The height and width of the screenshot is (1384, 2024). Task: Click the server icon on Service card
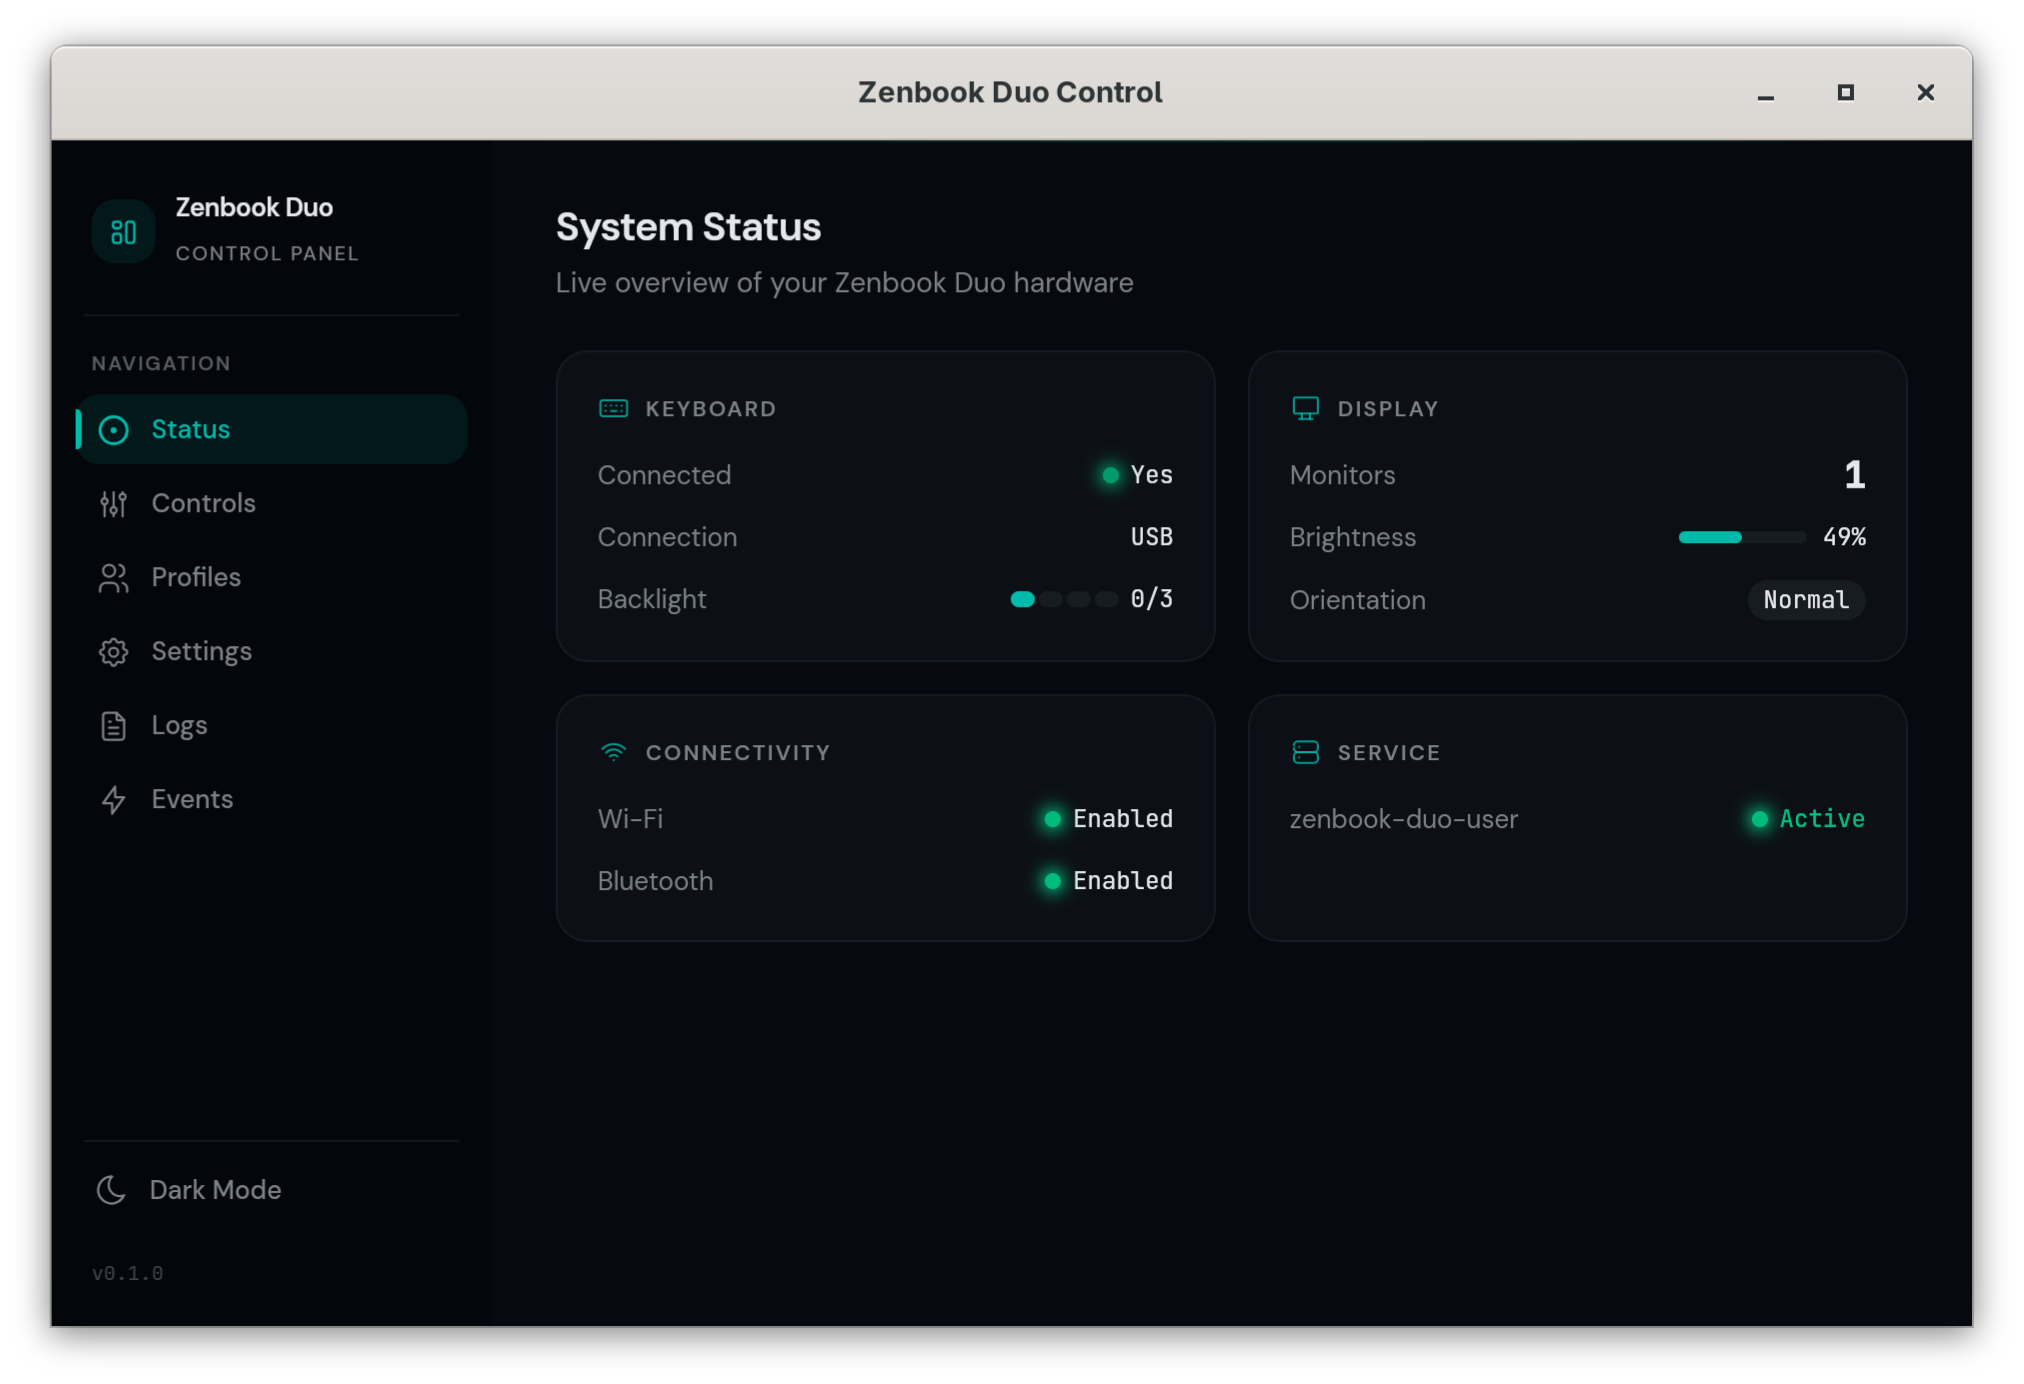coord(1305,752)
